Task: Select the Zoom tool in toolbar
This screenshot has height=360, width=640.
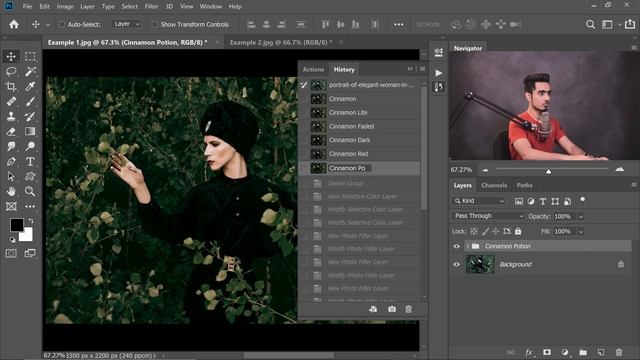Action: [30, 191]
